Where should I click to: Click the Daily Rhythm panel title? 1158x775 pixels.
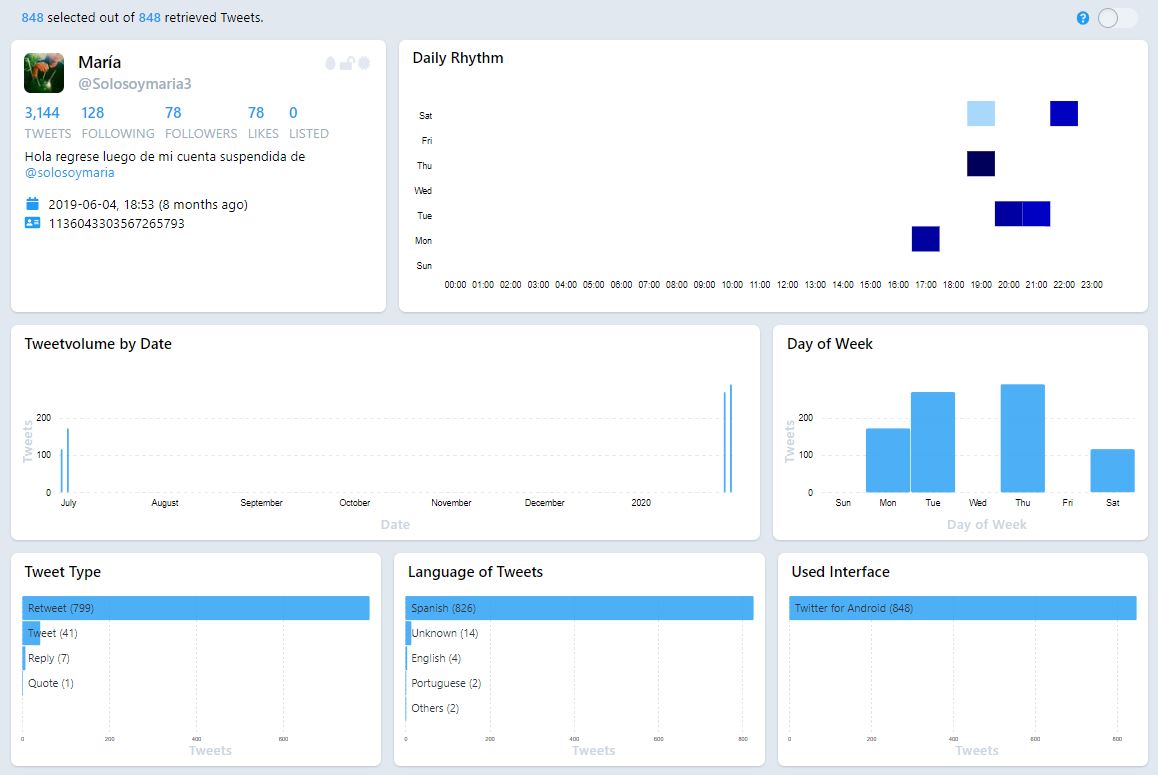tap(458, 58)
